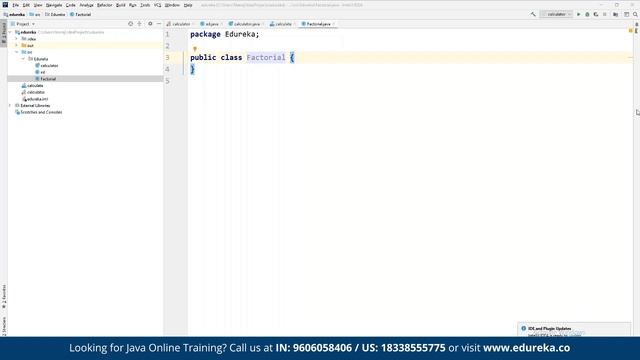This screenshot has width=640, height=360.
Task: Expand the out folder node
Action: 17,45
